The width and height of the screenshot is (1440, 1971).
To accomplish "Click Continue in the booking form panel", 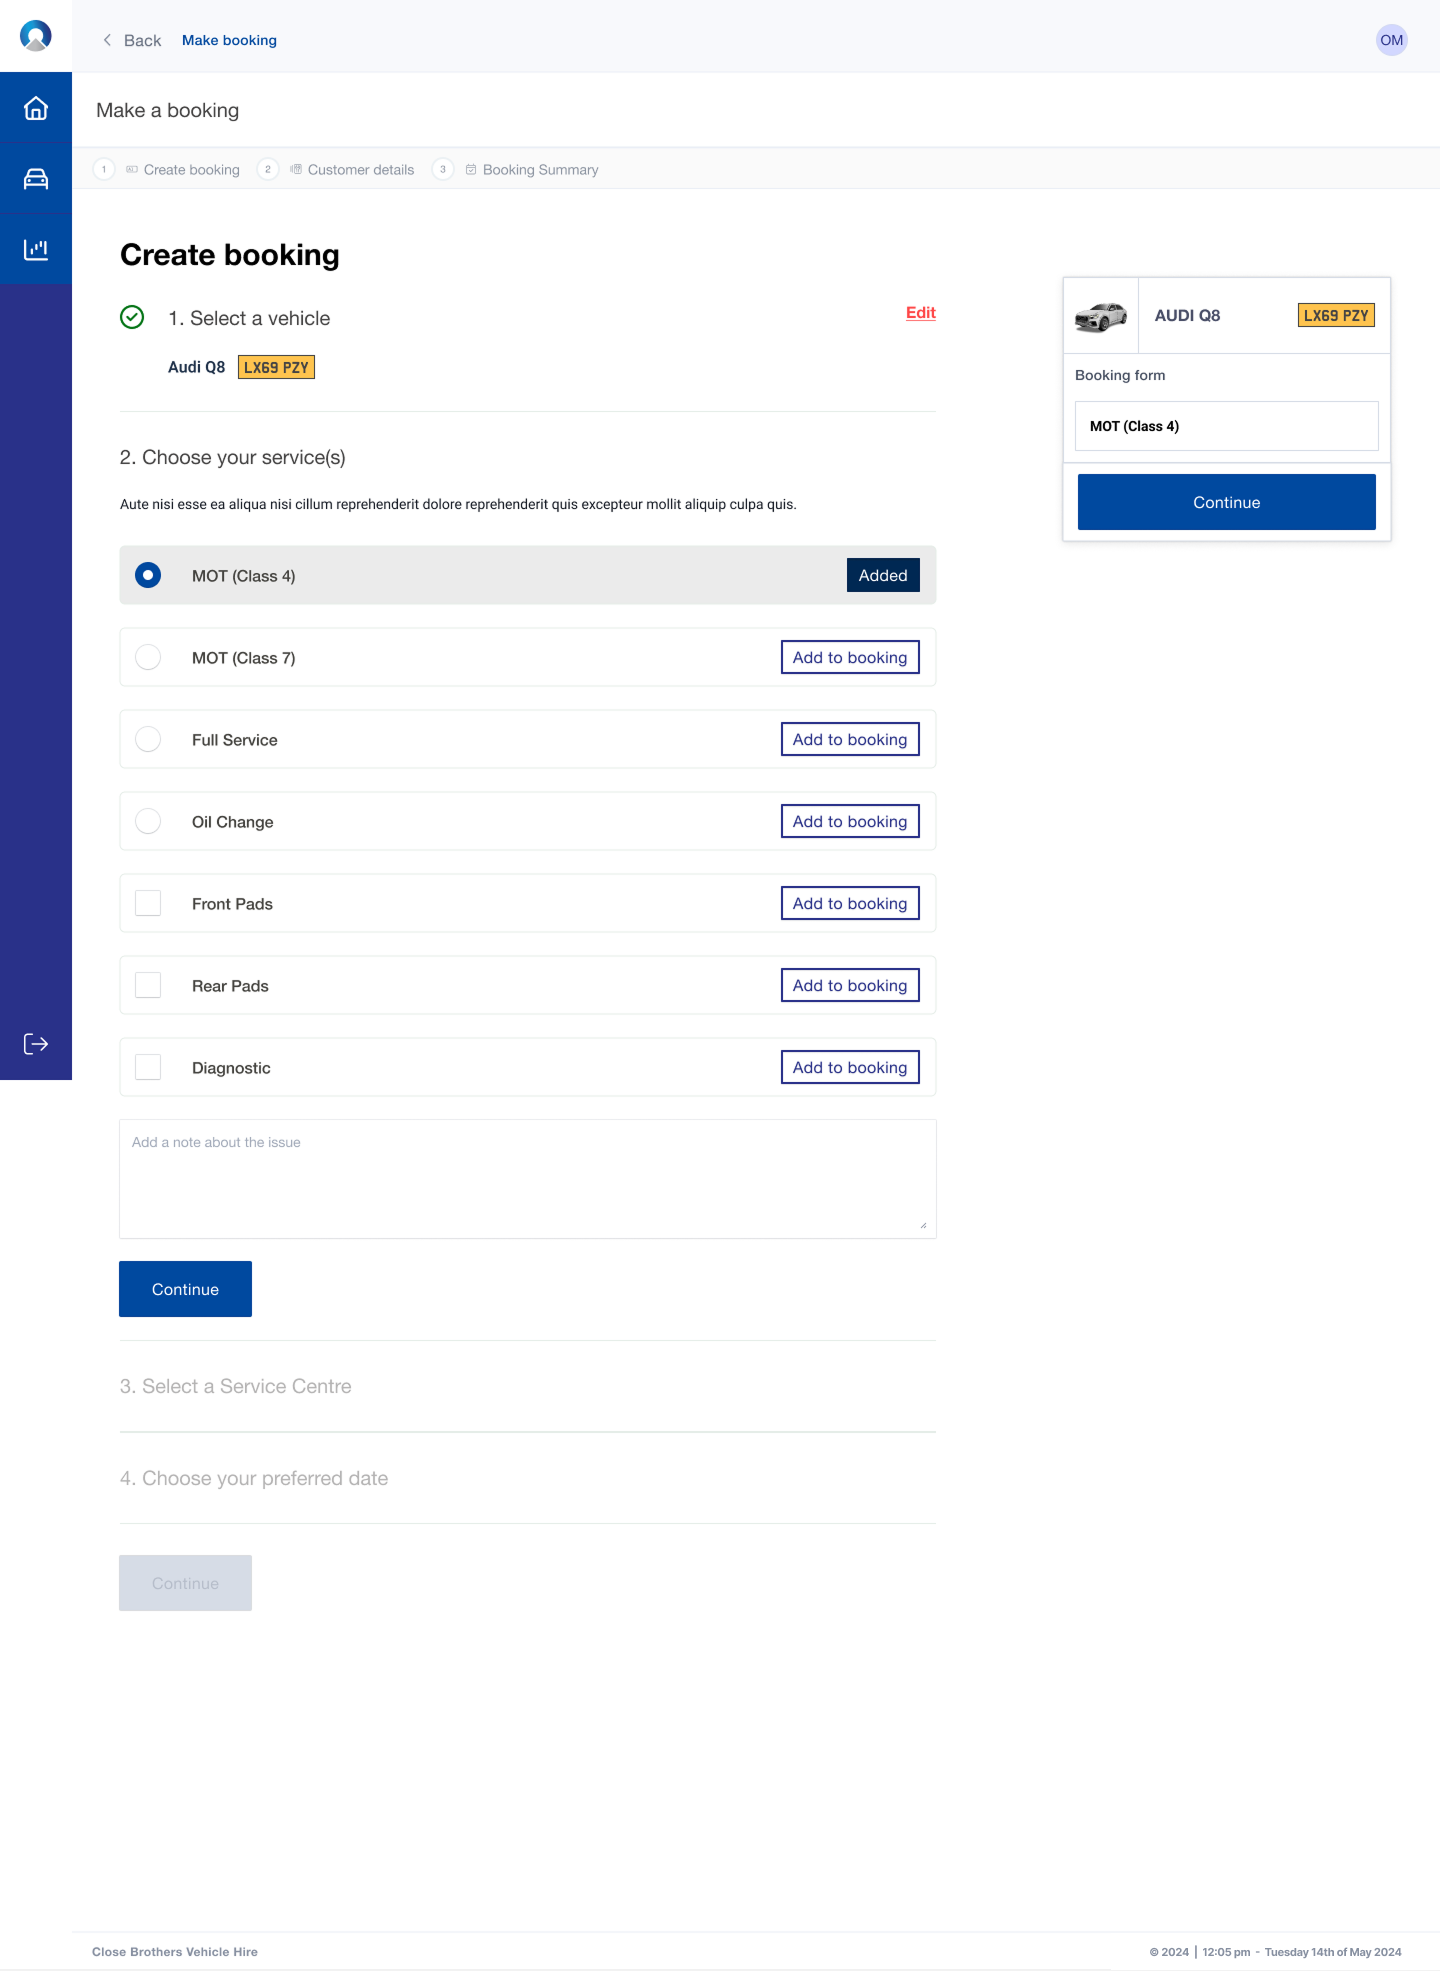I will 1227,502.
